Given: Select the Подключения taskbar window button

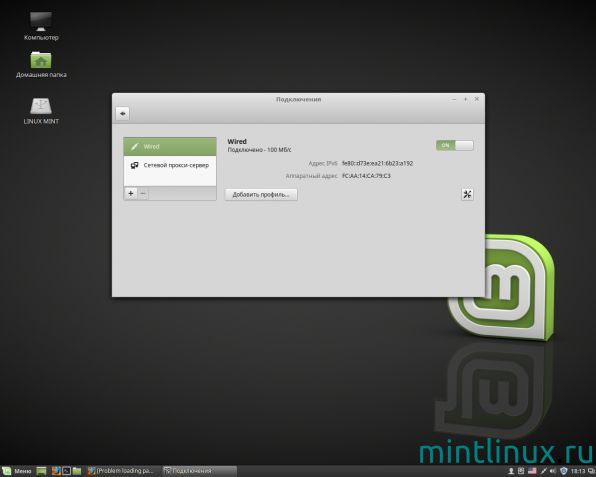Looking at the screenshot, I should point(199,471).
